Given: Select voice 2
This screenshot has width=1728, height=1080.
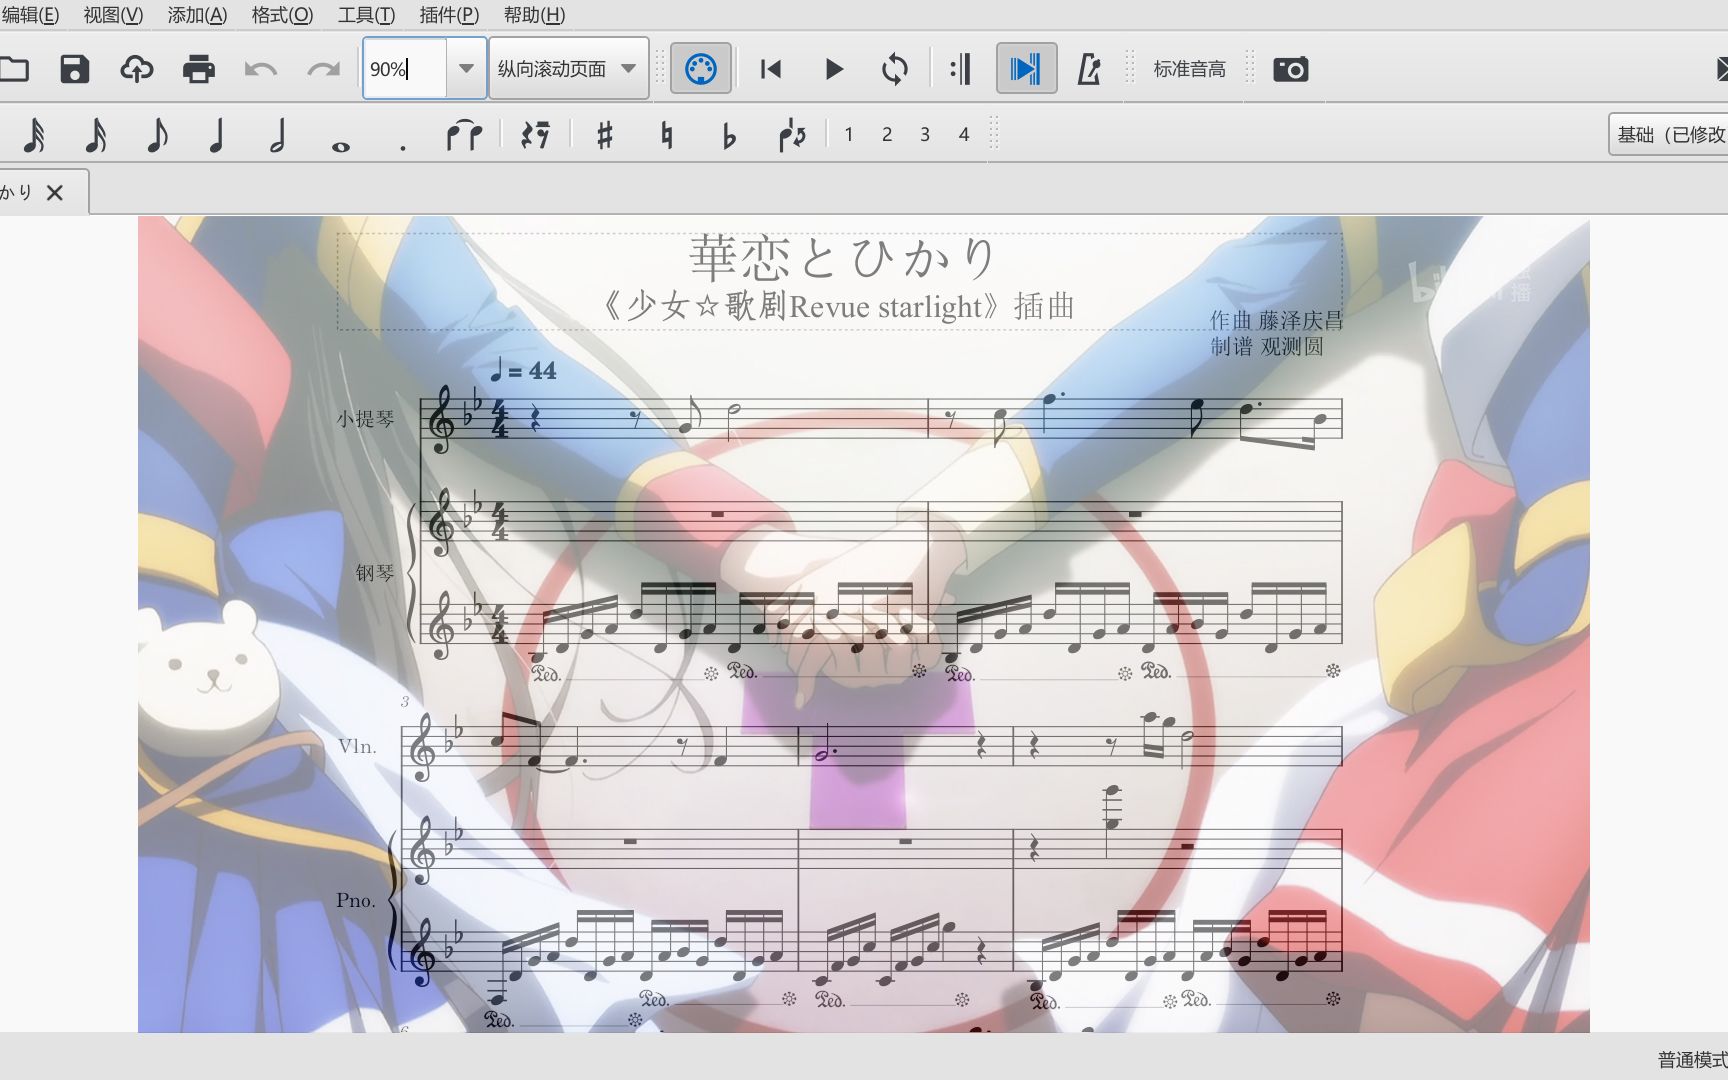Looking at the screenshot, I should 887,134.
